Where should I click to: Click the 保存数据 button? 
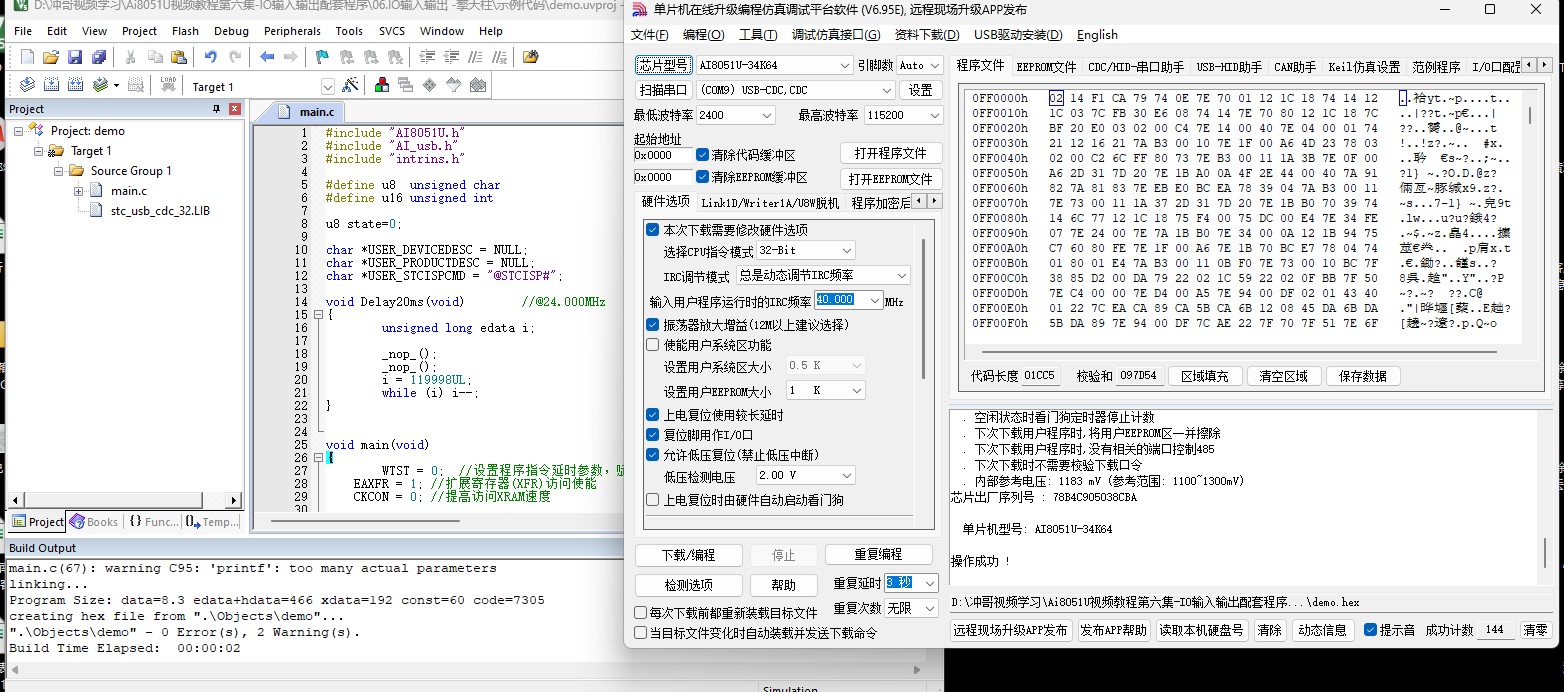pyautogui.click(x=1362, y=376)
